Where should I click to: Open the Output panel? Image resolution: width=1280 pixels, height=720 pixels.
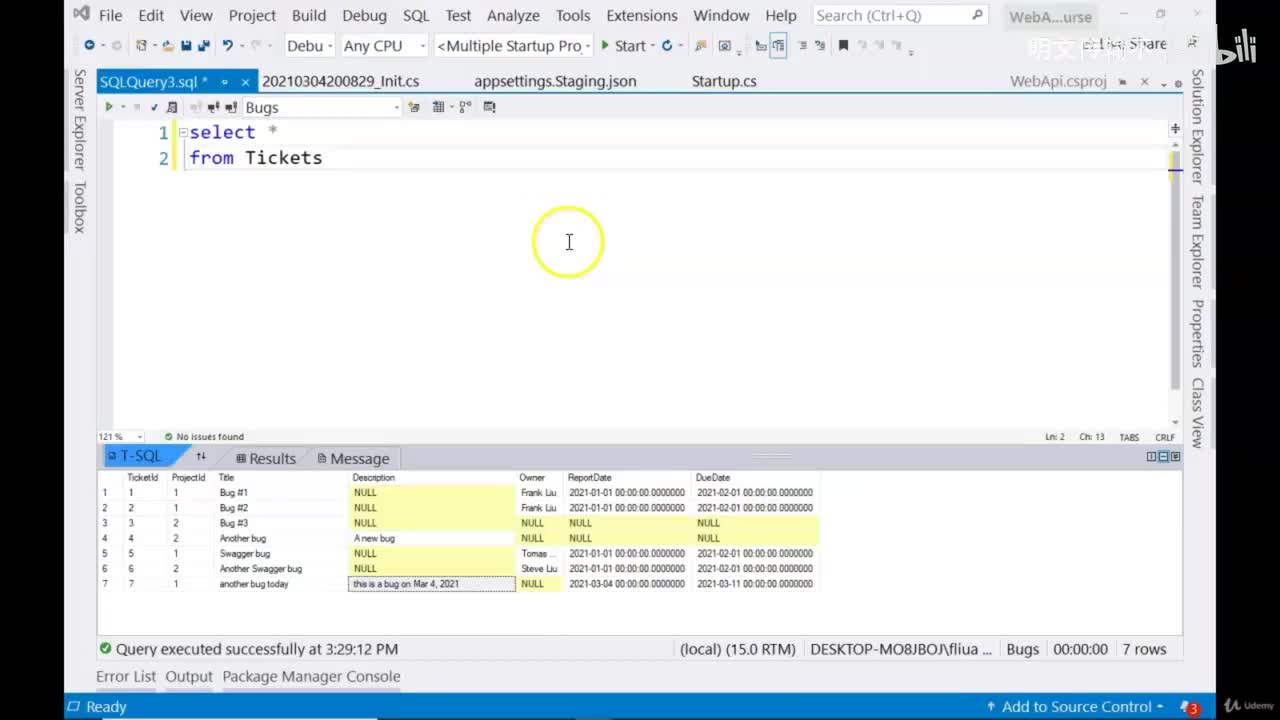189,677
